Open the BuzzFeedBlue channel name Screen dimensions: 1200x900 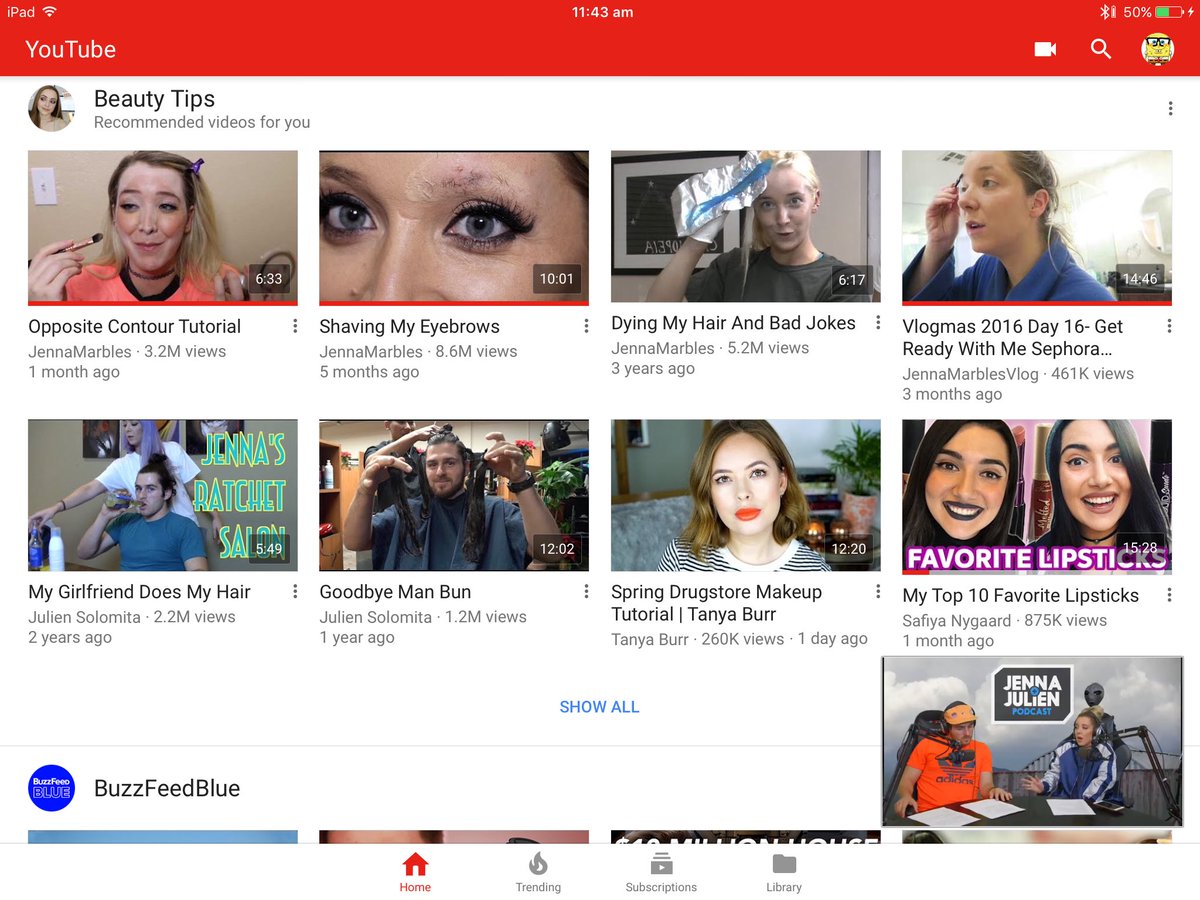pos(167,788)
